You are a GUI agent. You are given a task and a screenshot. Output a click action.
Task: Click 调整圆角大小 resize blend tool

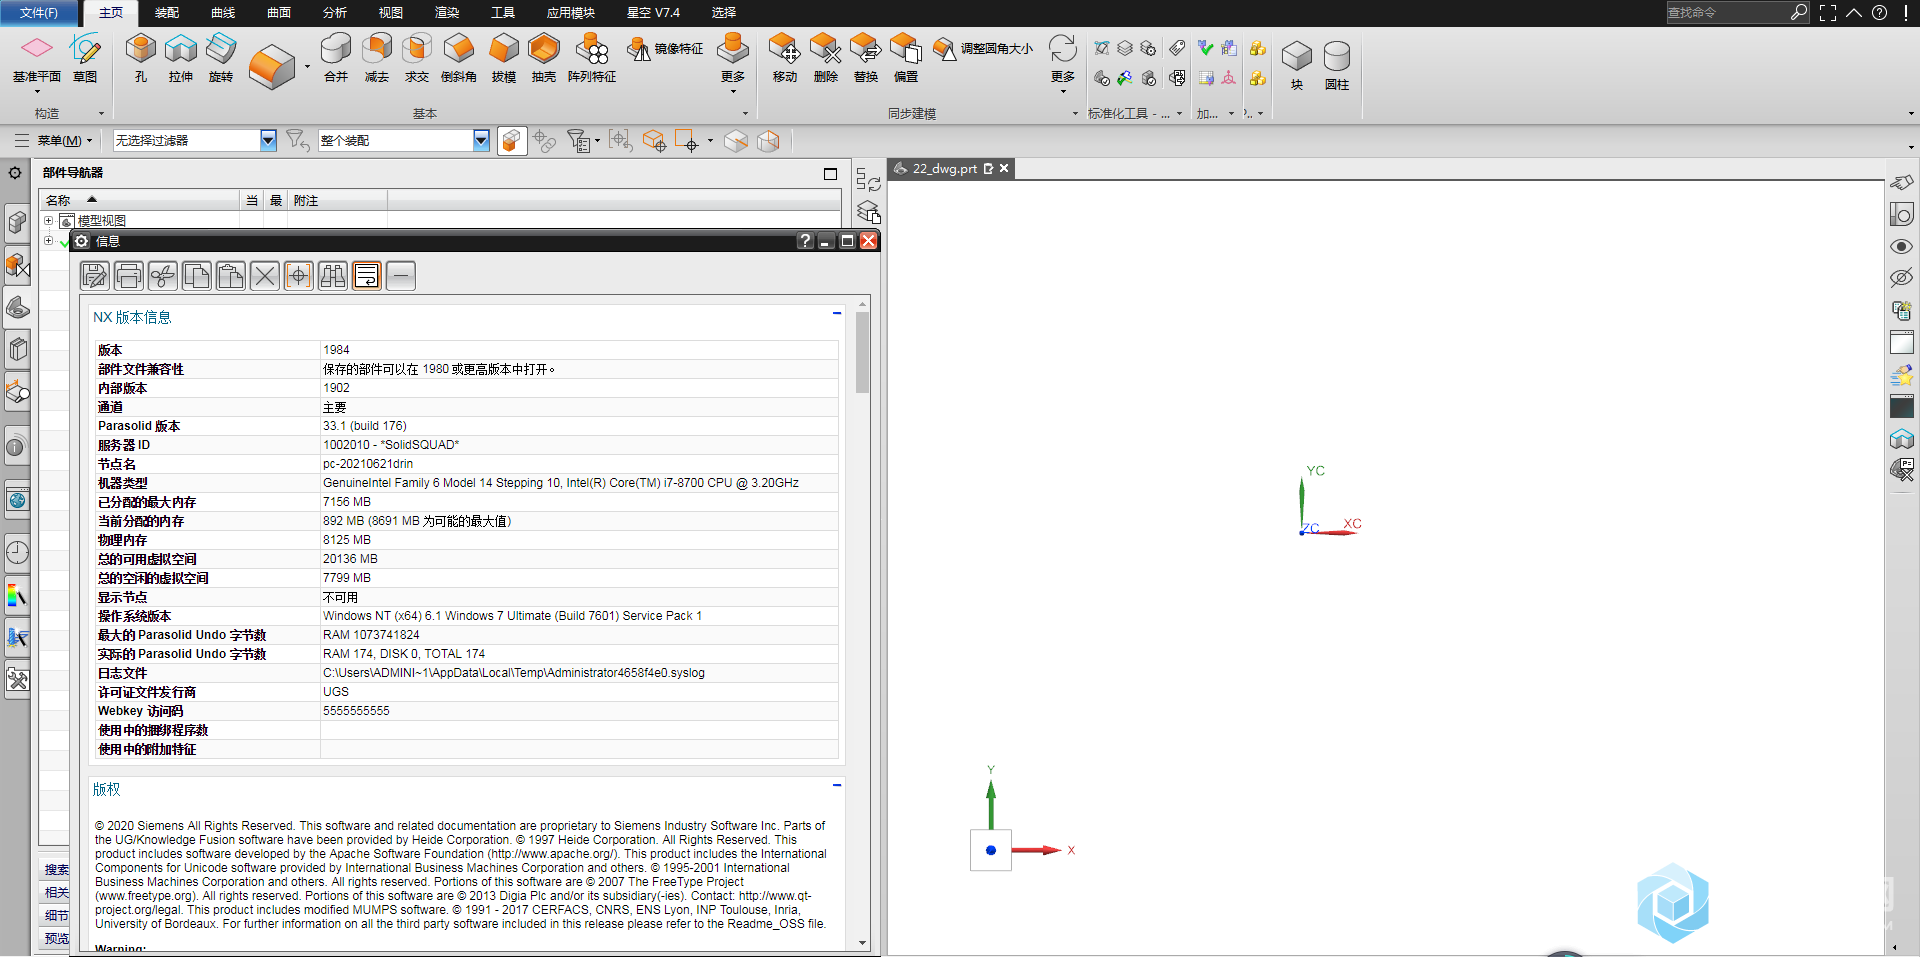[x=983, y=48]
